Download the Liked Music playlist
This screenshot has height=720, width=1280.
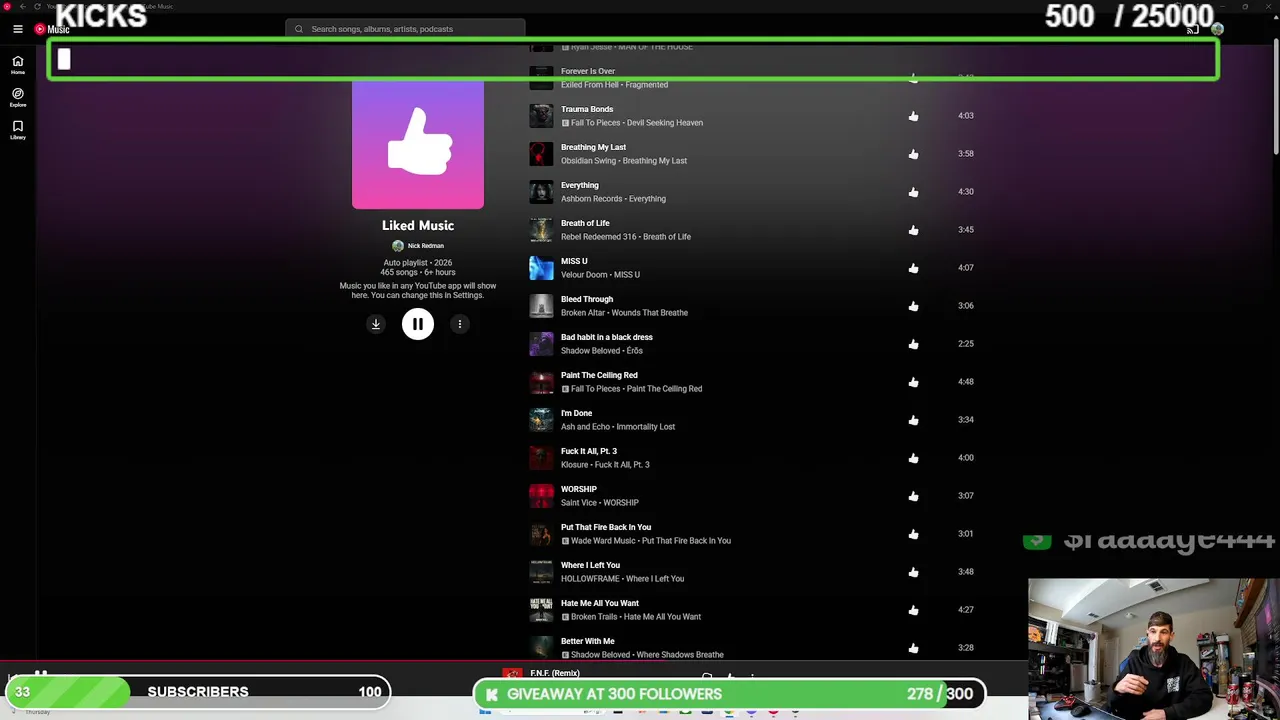click(x=376, y=324)
